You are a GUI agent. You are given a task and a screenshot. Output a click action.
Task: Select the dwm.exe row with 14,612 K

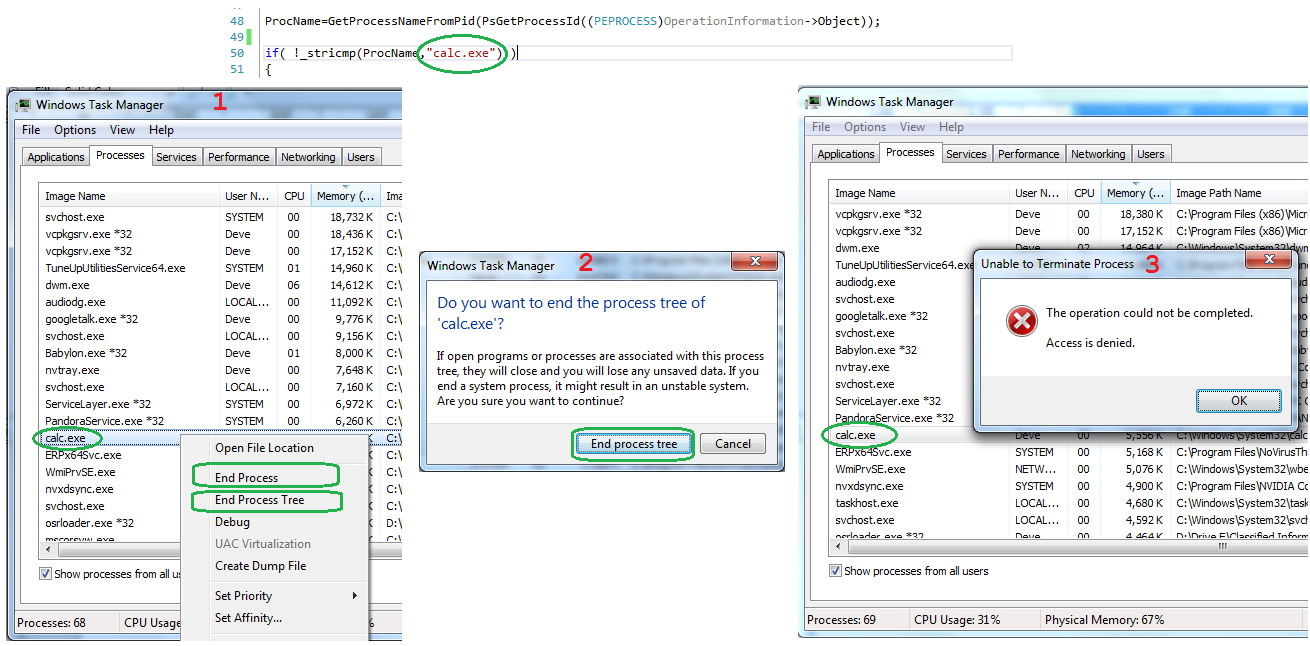(x=220, y=285)
